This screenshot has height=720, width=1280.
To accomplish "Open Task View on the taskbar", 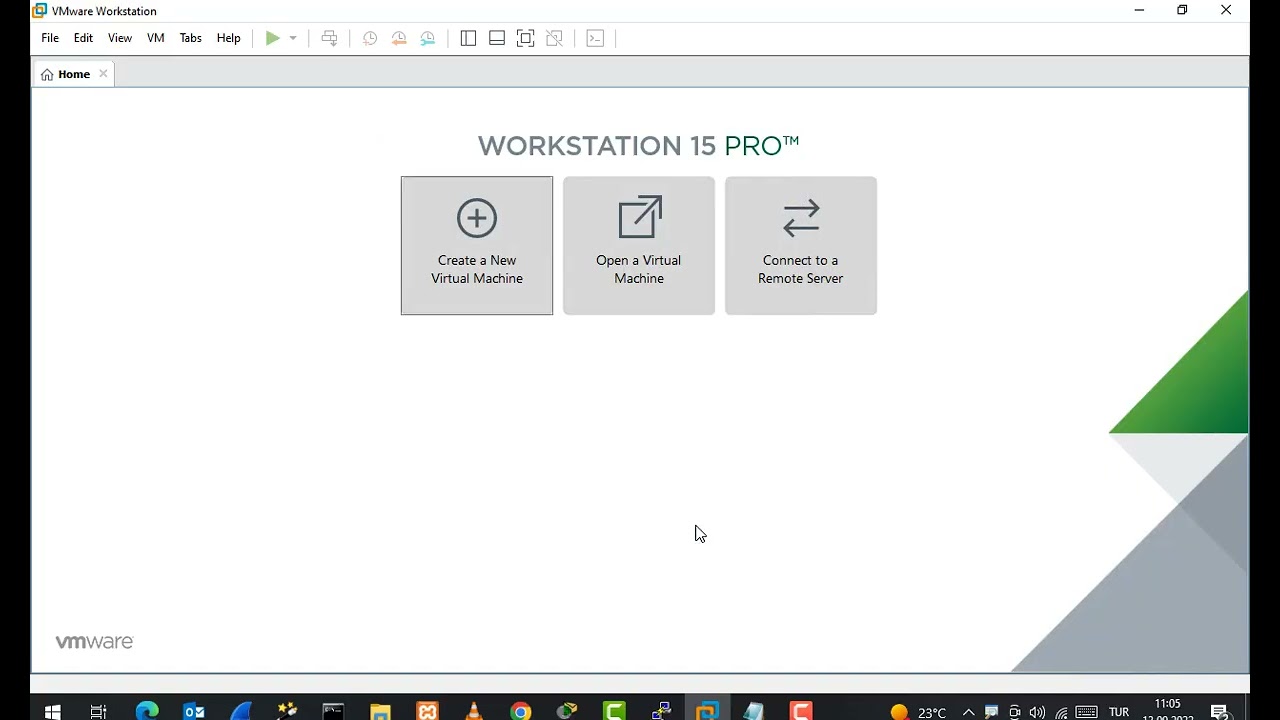I will (x=99, y=711).
